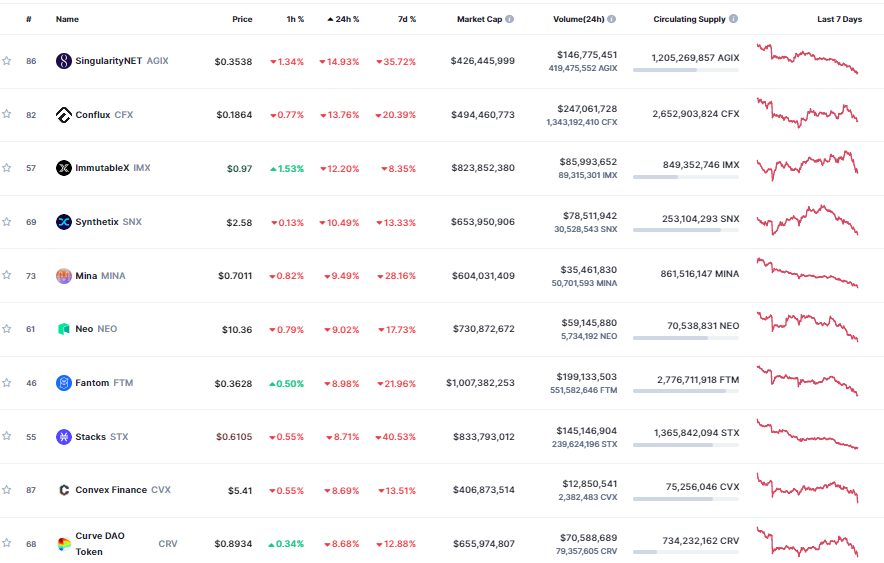Click Mina market cap $604,031,409

click(483, 276)
